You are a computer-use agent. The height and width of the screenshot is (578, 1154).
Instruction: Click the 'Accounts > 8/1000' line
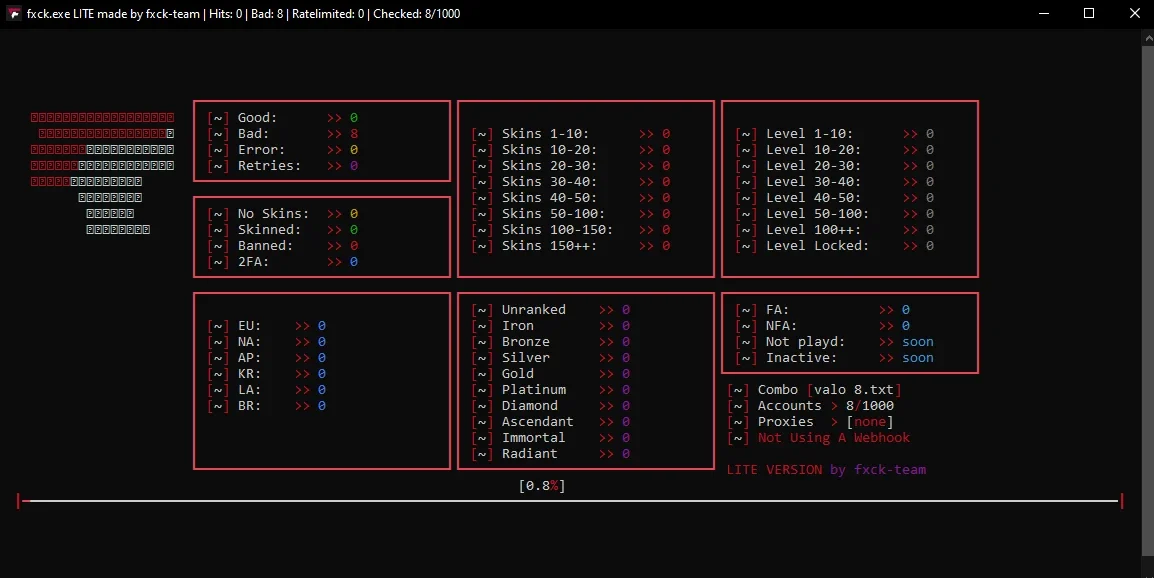coord(811,406)
